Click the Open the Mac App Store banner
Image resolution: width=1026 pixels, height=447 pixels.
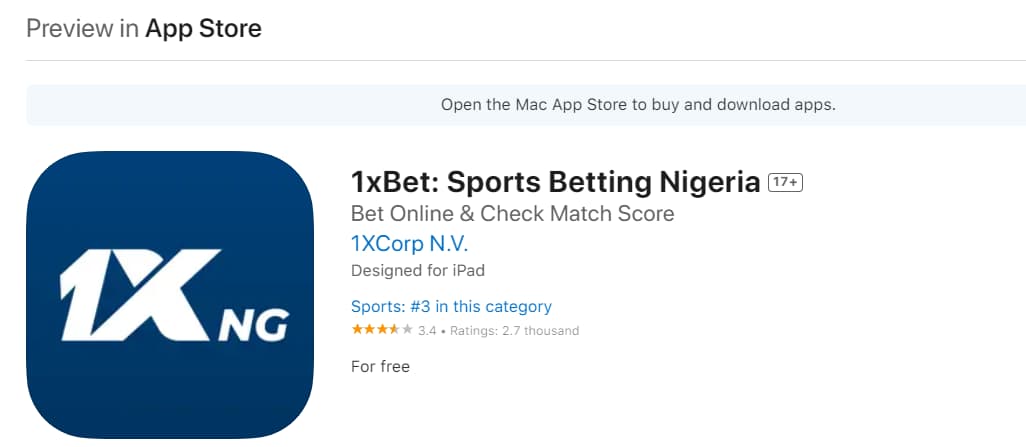pyautogui.click(x=637, y=104)
